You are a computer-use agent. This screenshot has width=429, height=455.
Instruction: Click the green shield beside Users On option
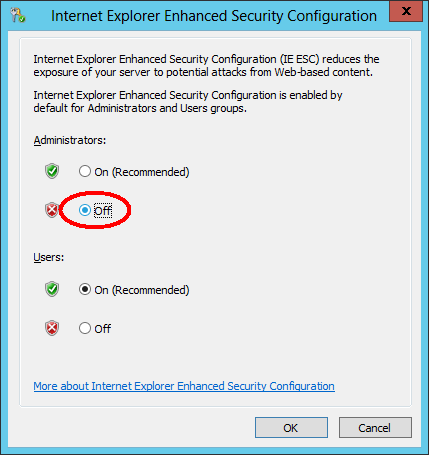[x=52, y=289]
